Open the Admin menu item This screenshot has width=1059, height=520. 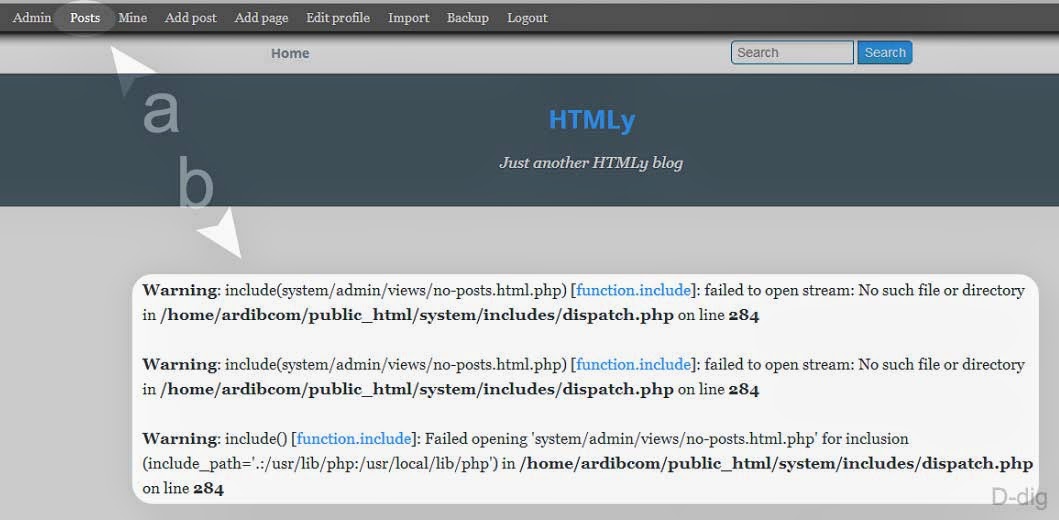32,18
